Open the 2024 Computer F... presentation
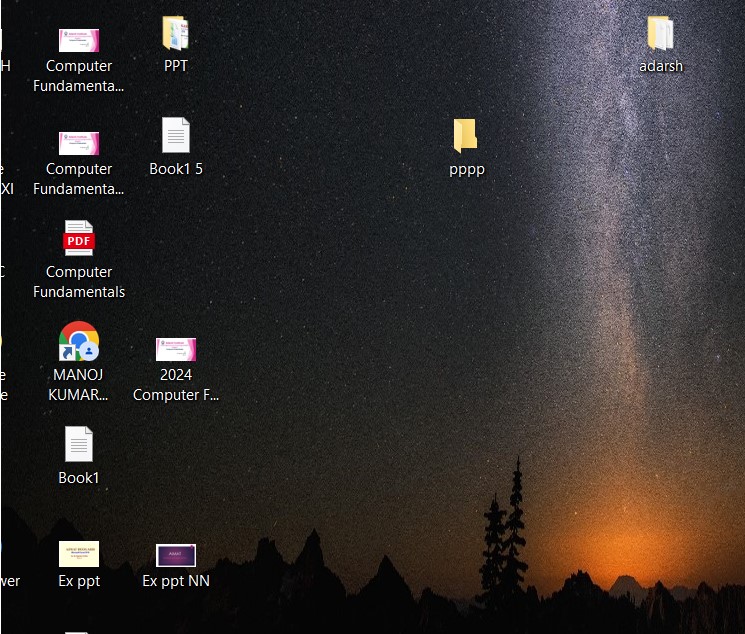This screenshot has height=634, width=745. pos(176,349)
